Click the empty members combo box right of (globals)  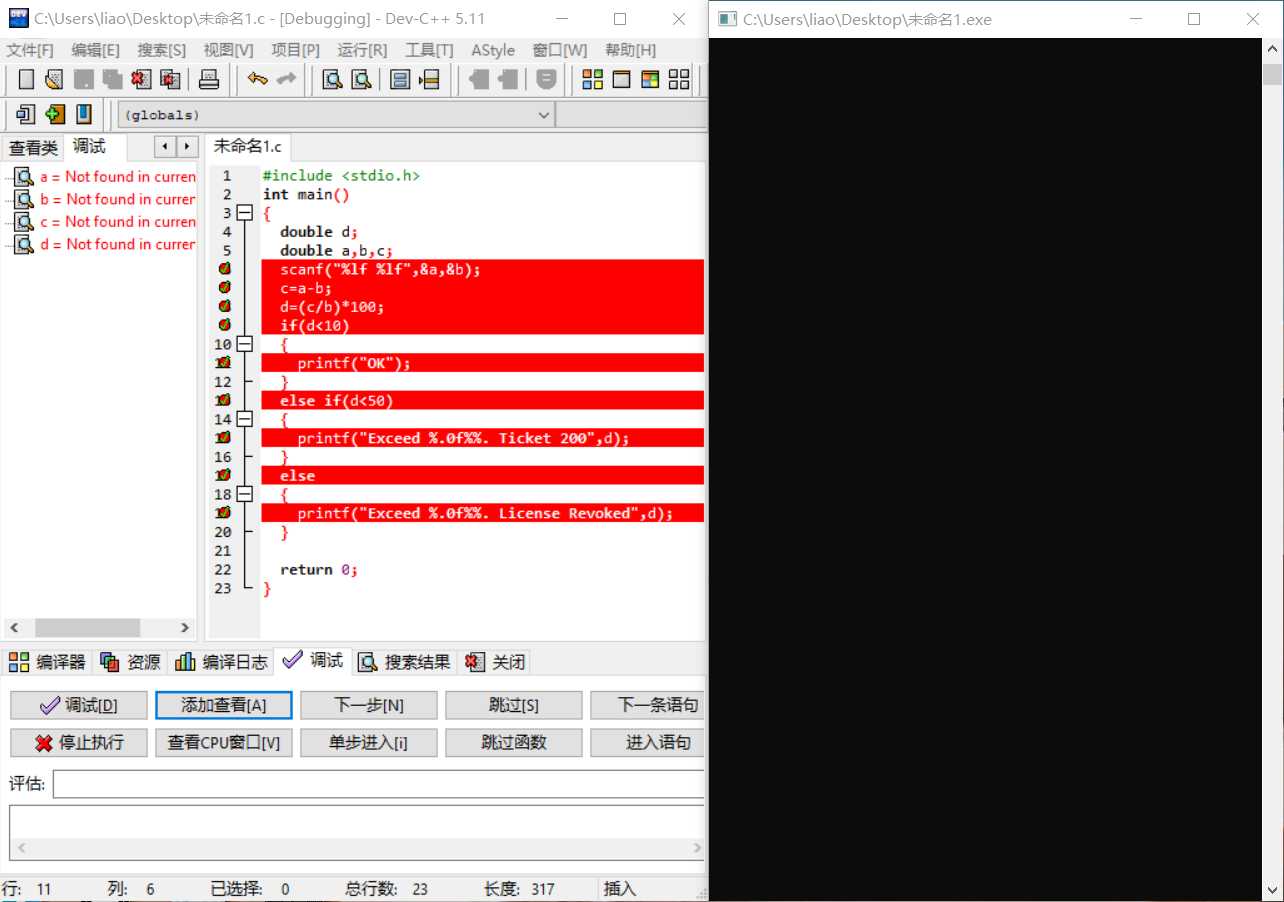631,115
